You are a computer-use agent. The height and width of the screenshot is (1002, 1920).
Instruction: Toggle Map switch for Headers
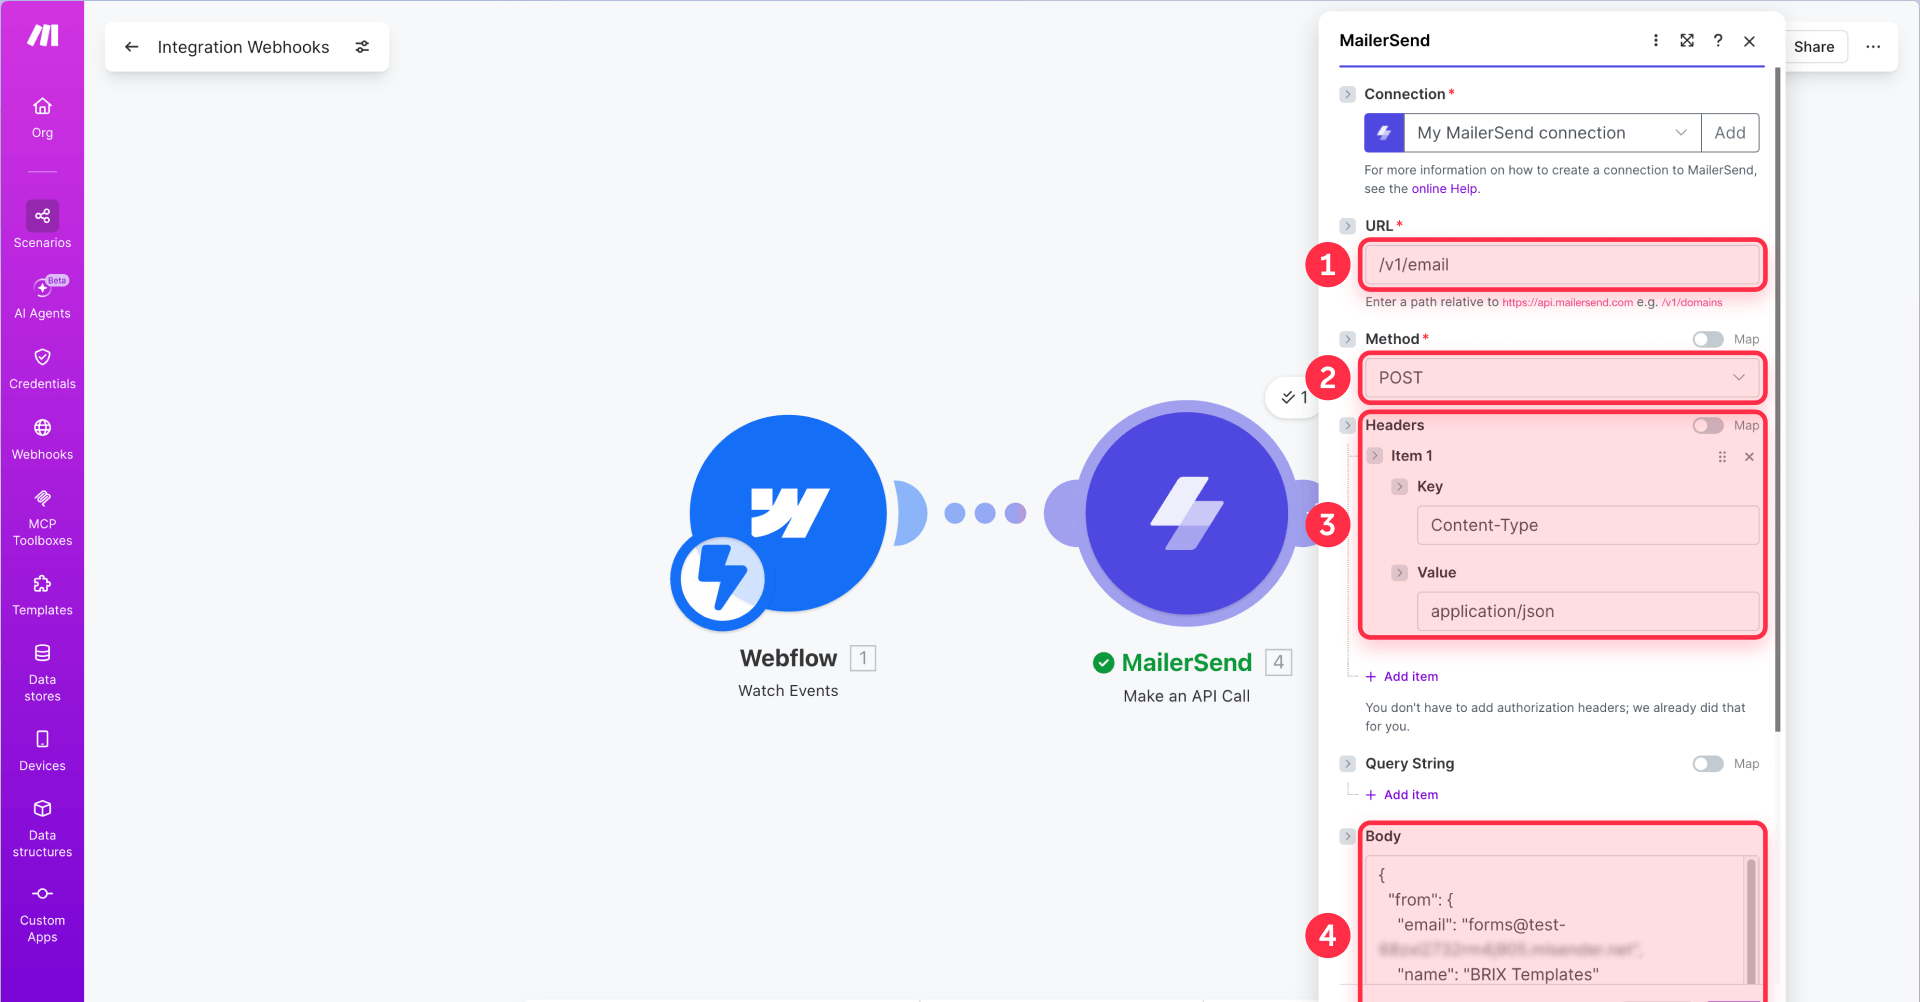[x=1708, y=426]
